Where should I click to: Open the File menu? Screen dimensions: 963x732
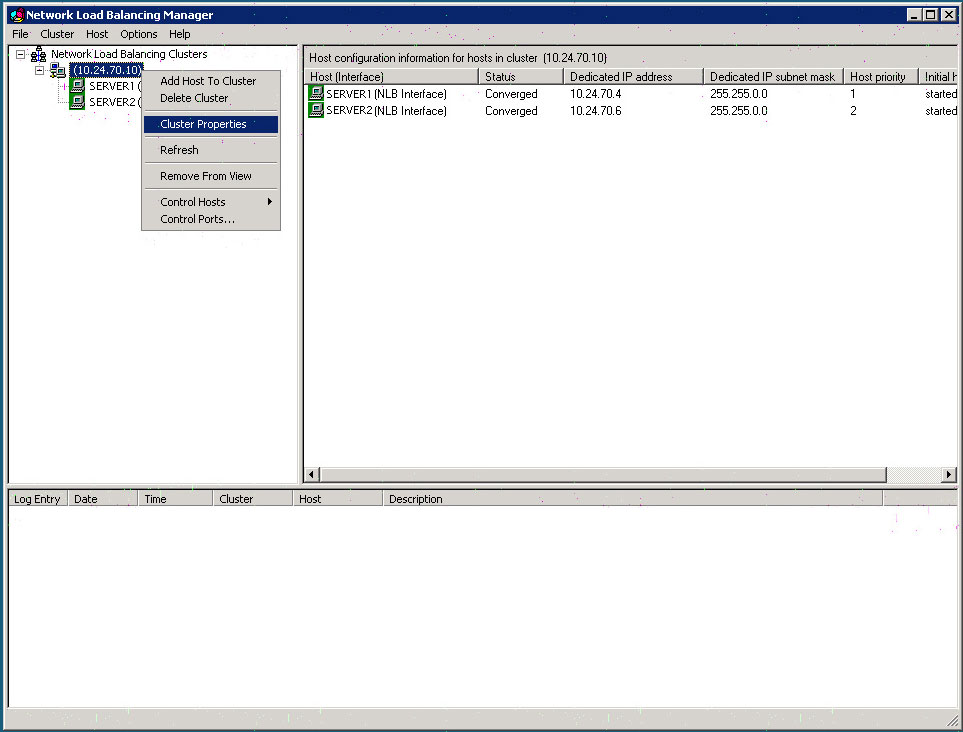(20, 34)
